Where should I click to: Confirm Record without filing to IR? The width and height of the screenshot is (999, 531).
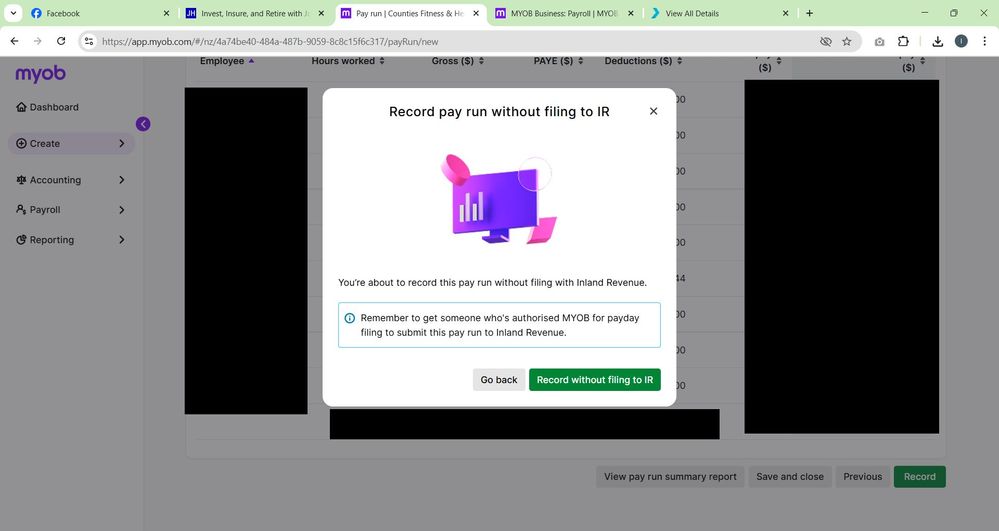(594, 380)
